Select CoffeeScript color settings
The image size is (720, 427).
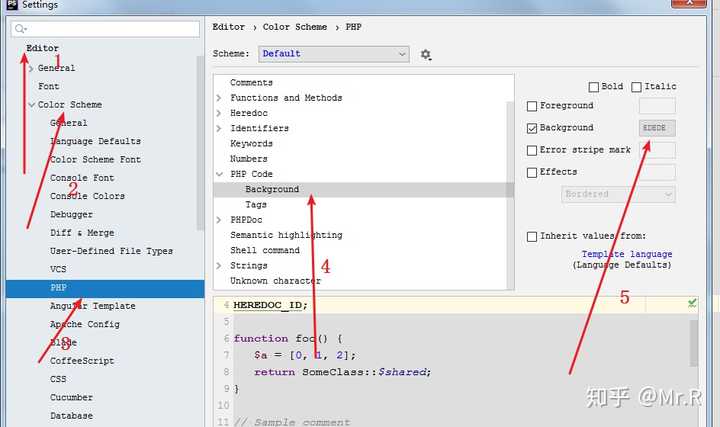click(x=82, y=361)
